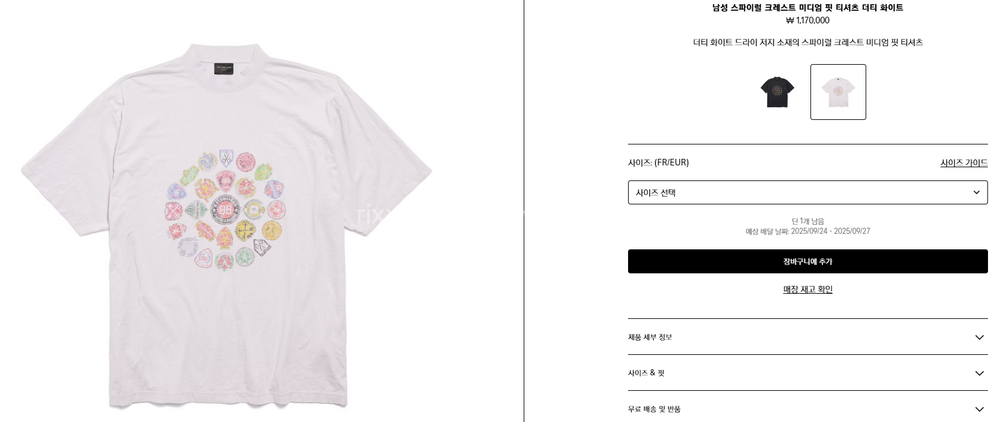Click the 사이즈: (FR/EUR) label
This screenshot has width=1000, height=422.
(658, 163)
